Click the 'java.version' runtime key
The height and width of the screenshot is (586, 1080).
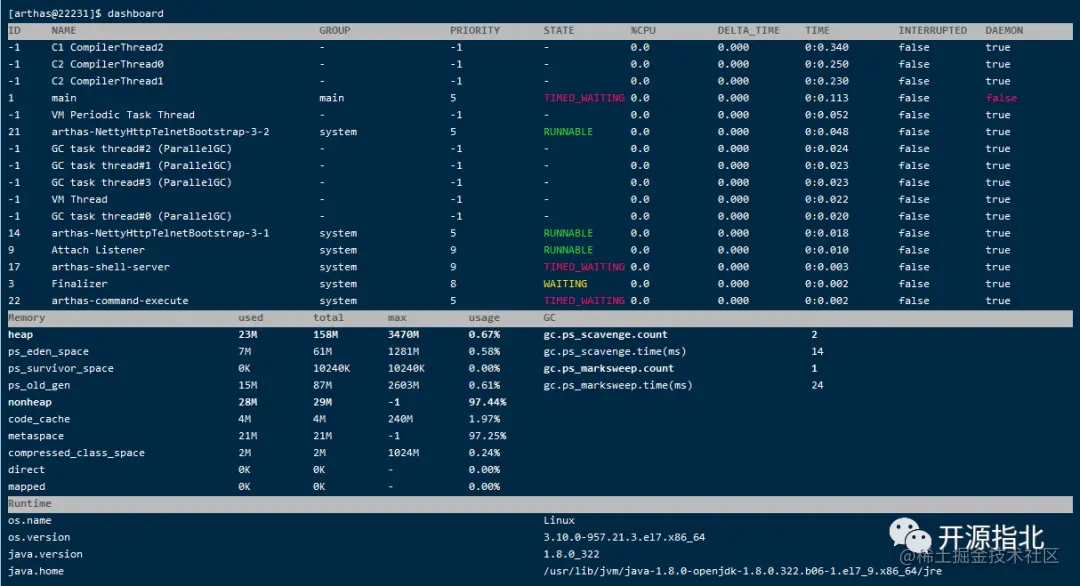tap(45, 554)
